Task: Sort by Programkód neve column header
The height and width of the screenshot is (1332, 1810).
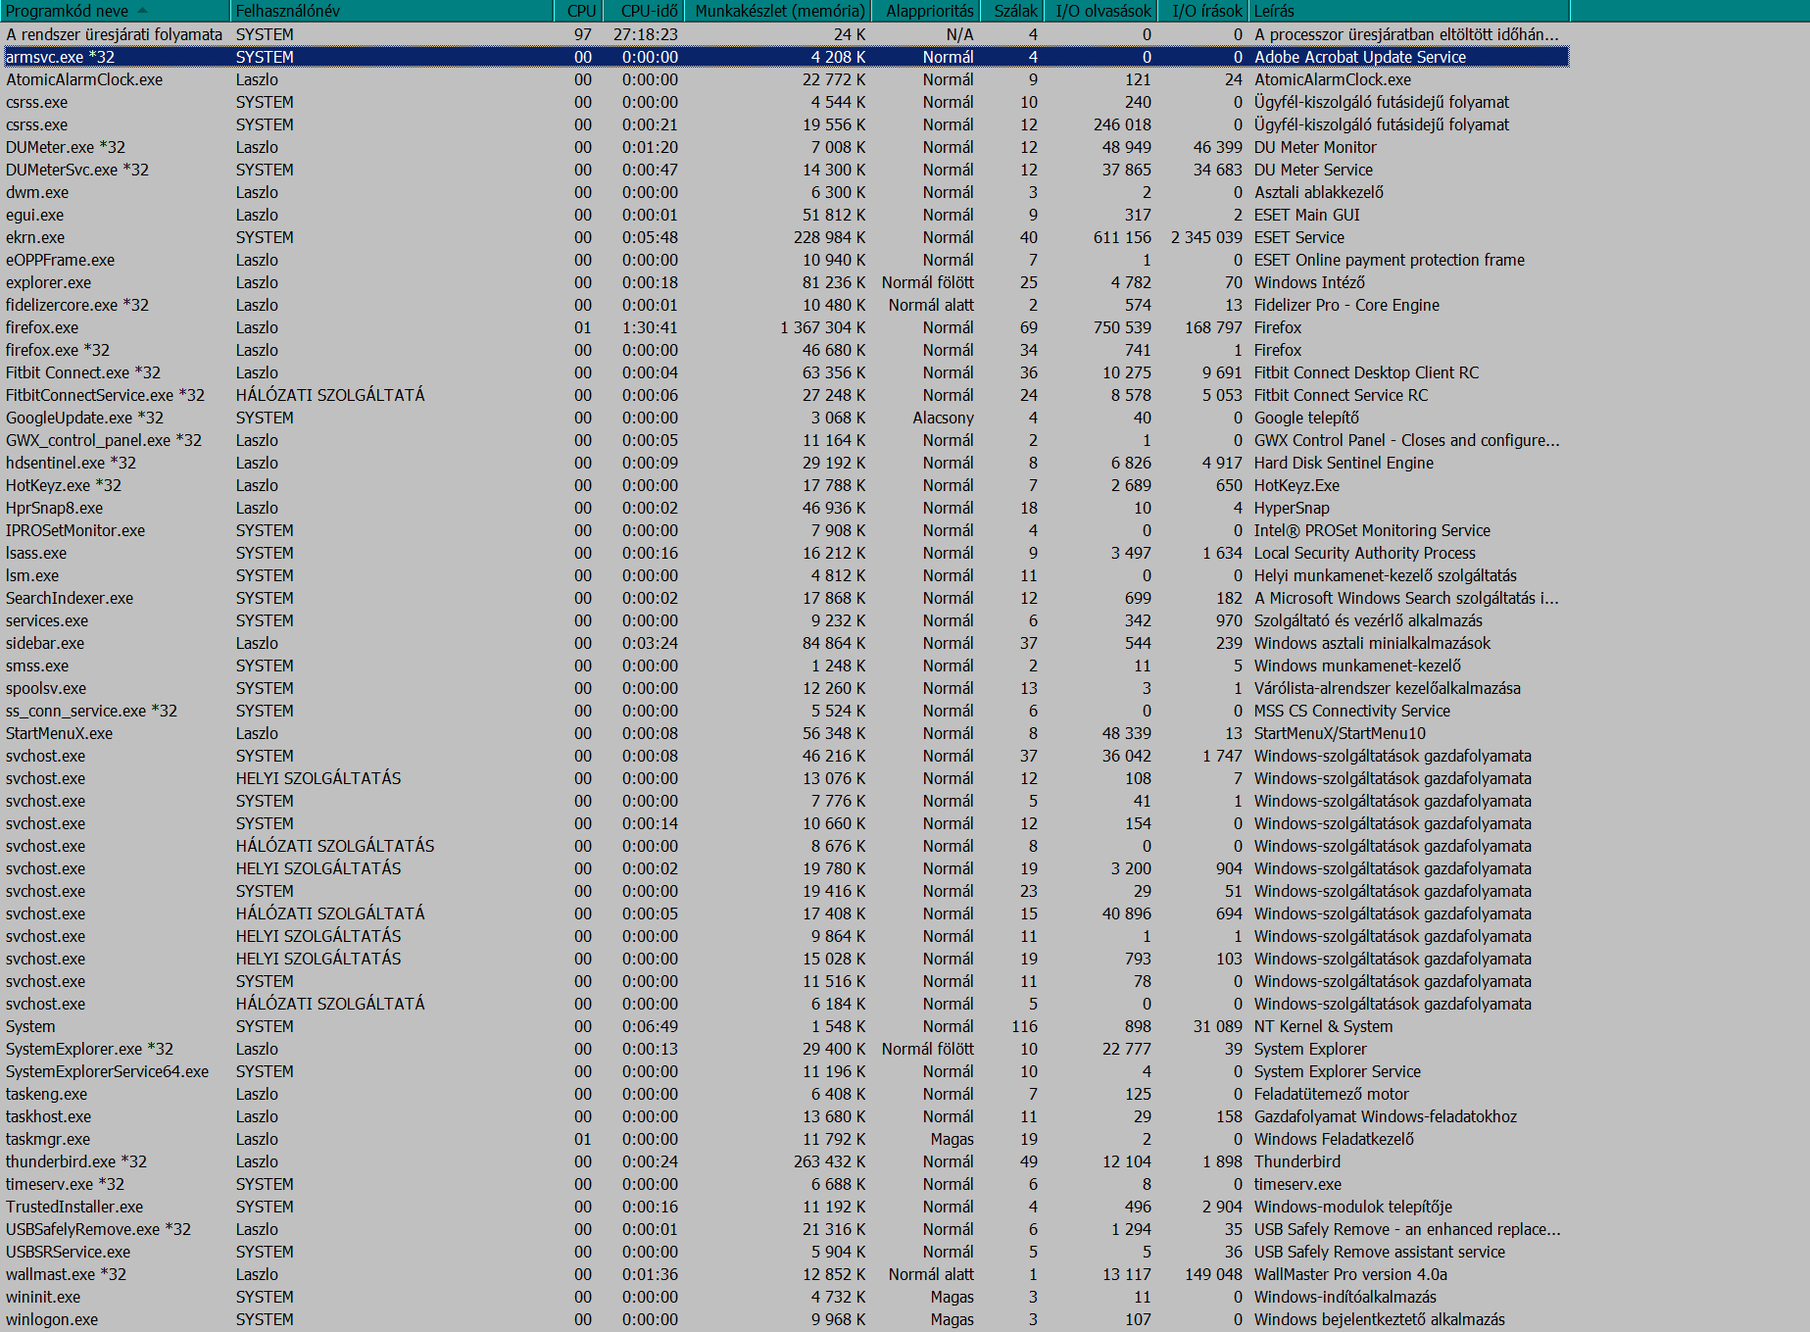Action: click(x=115, y=11)
